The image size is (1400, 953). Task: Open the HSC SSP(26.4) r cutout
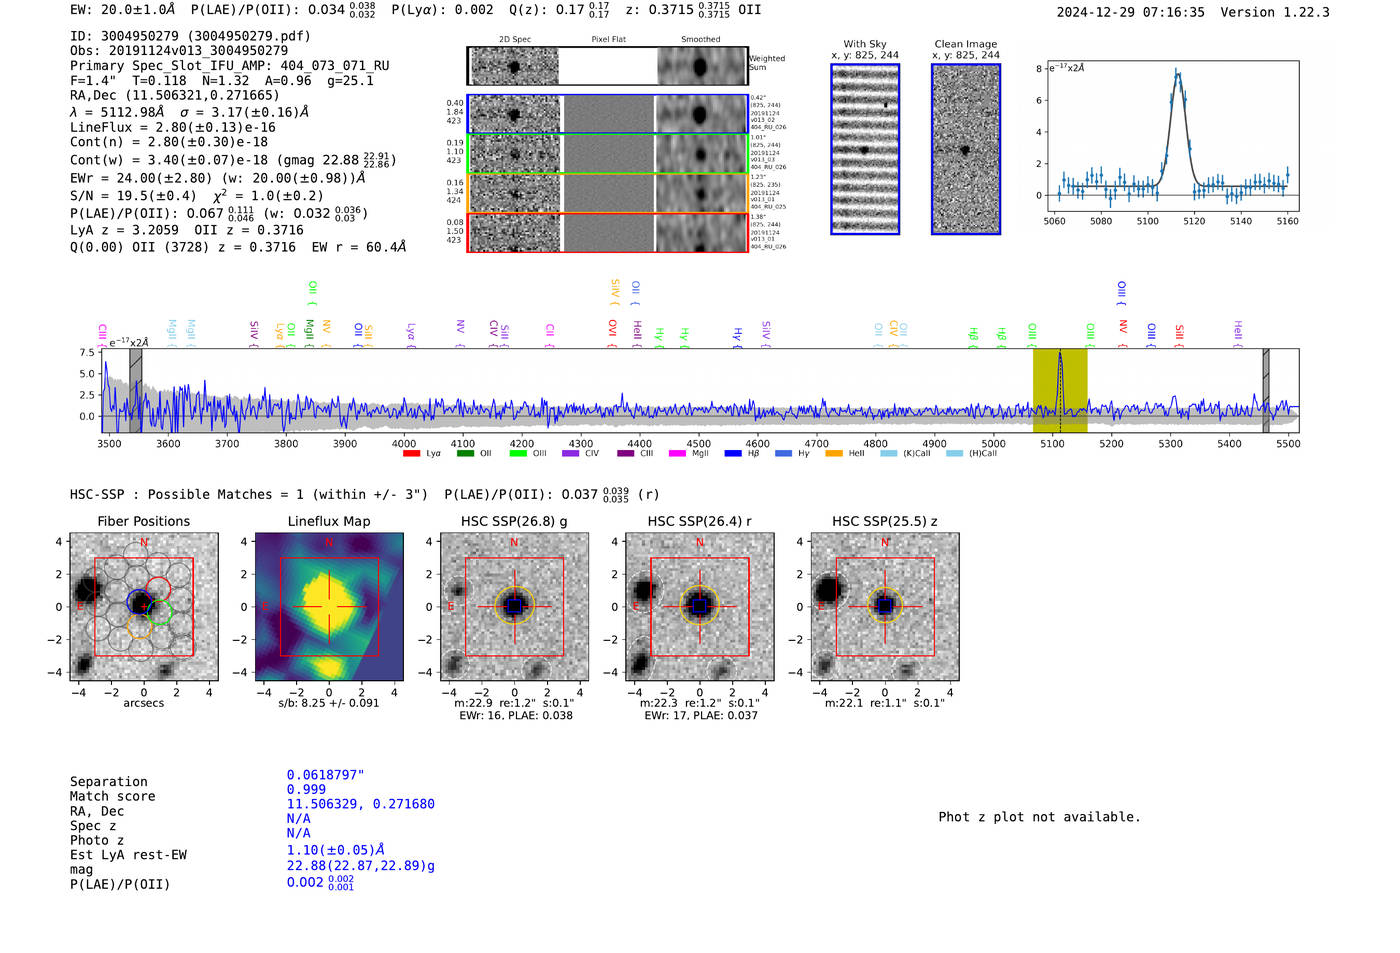click(x=699, y=607)
